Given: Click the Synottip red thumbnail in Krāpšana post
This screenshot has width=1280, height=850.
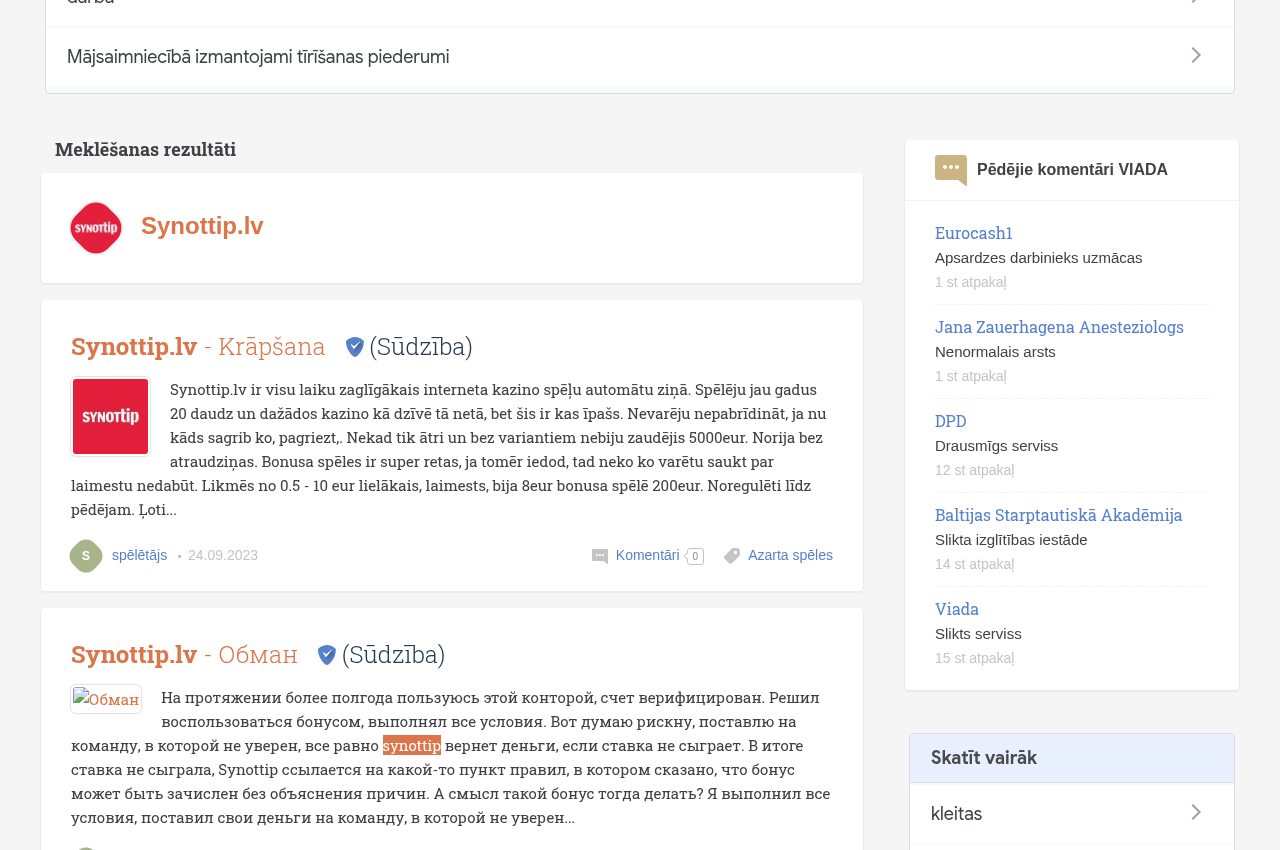Looking at the screenshot, I should (111, 417).
